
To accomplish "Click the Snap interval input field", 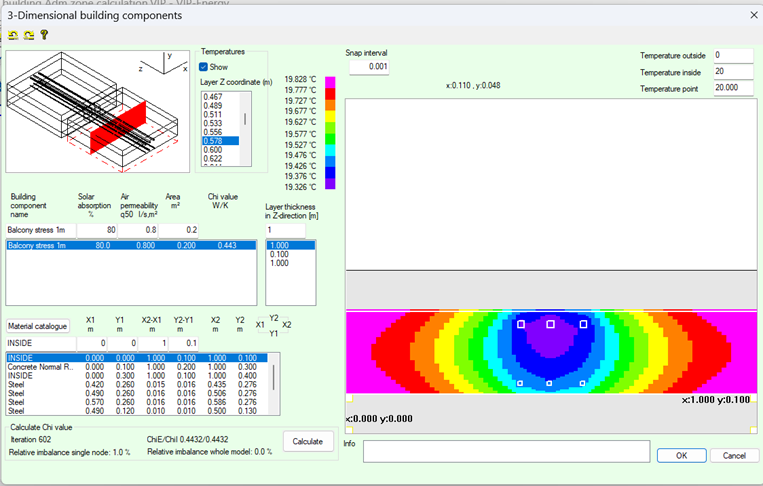I will (x=368, y=67).
